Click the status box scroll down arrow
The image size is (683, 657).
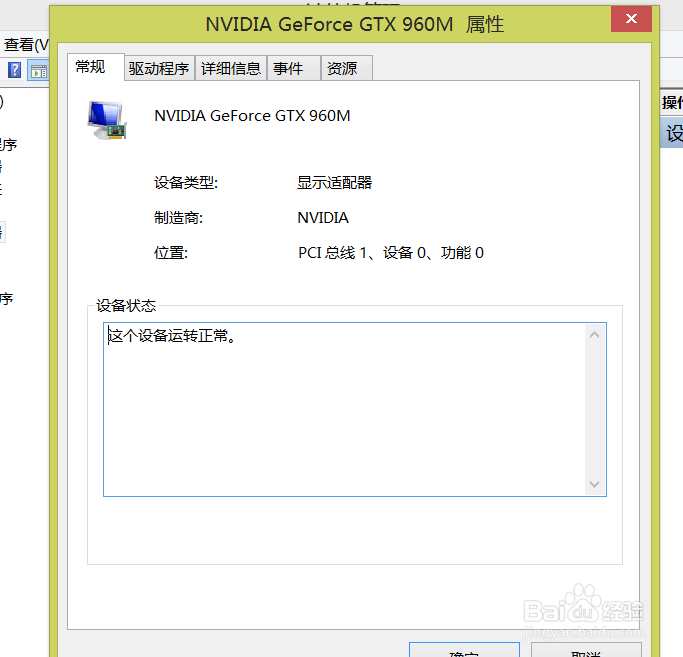[x=595, y=484]
